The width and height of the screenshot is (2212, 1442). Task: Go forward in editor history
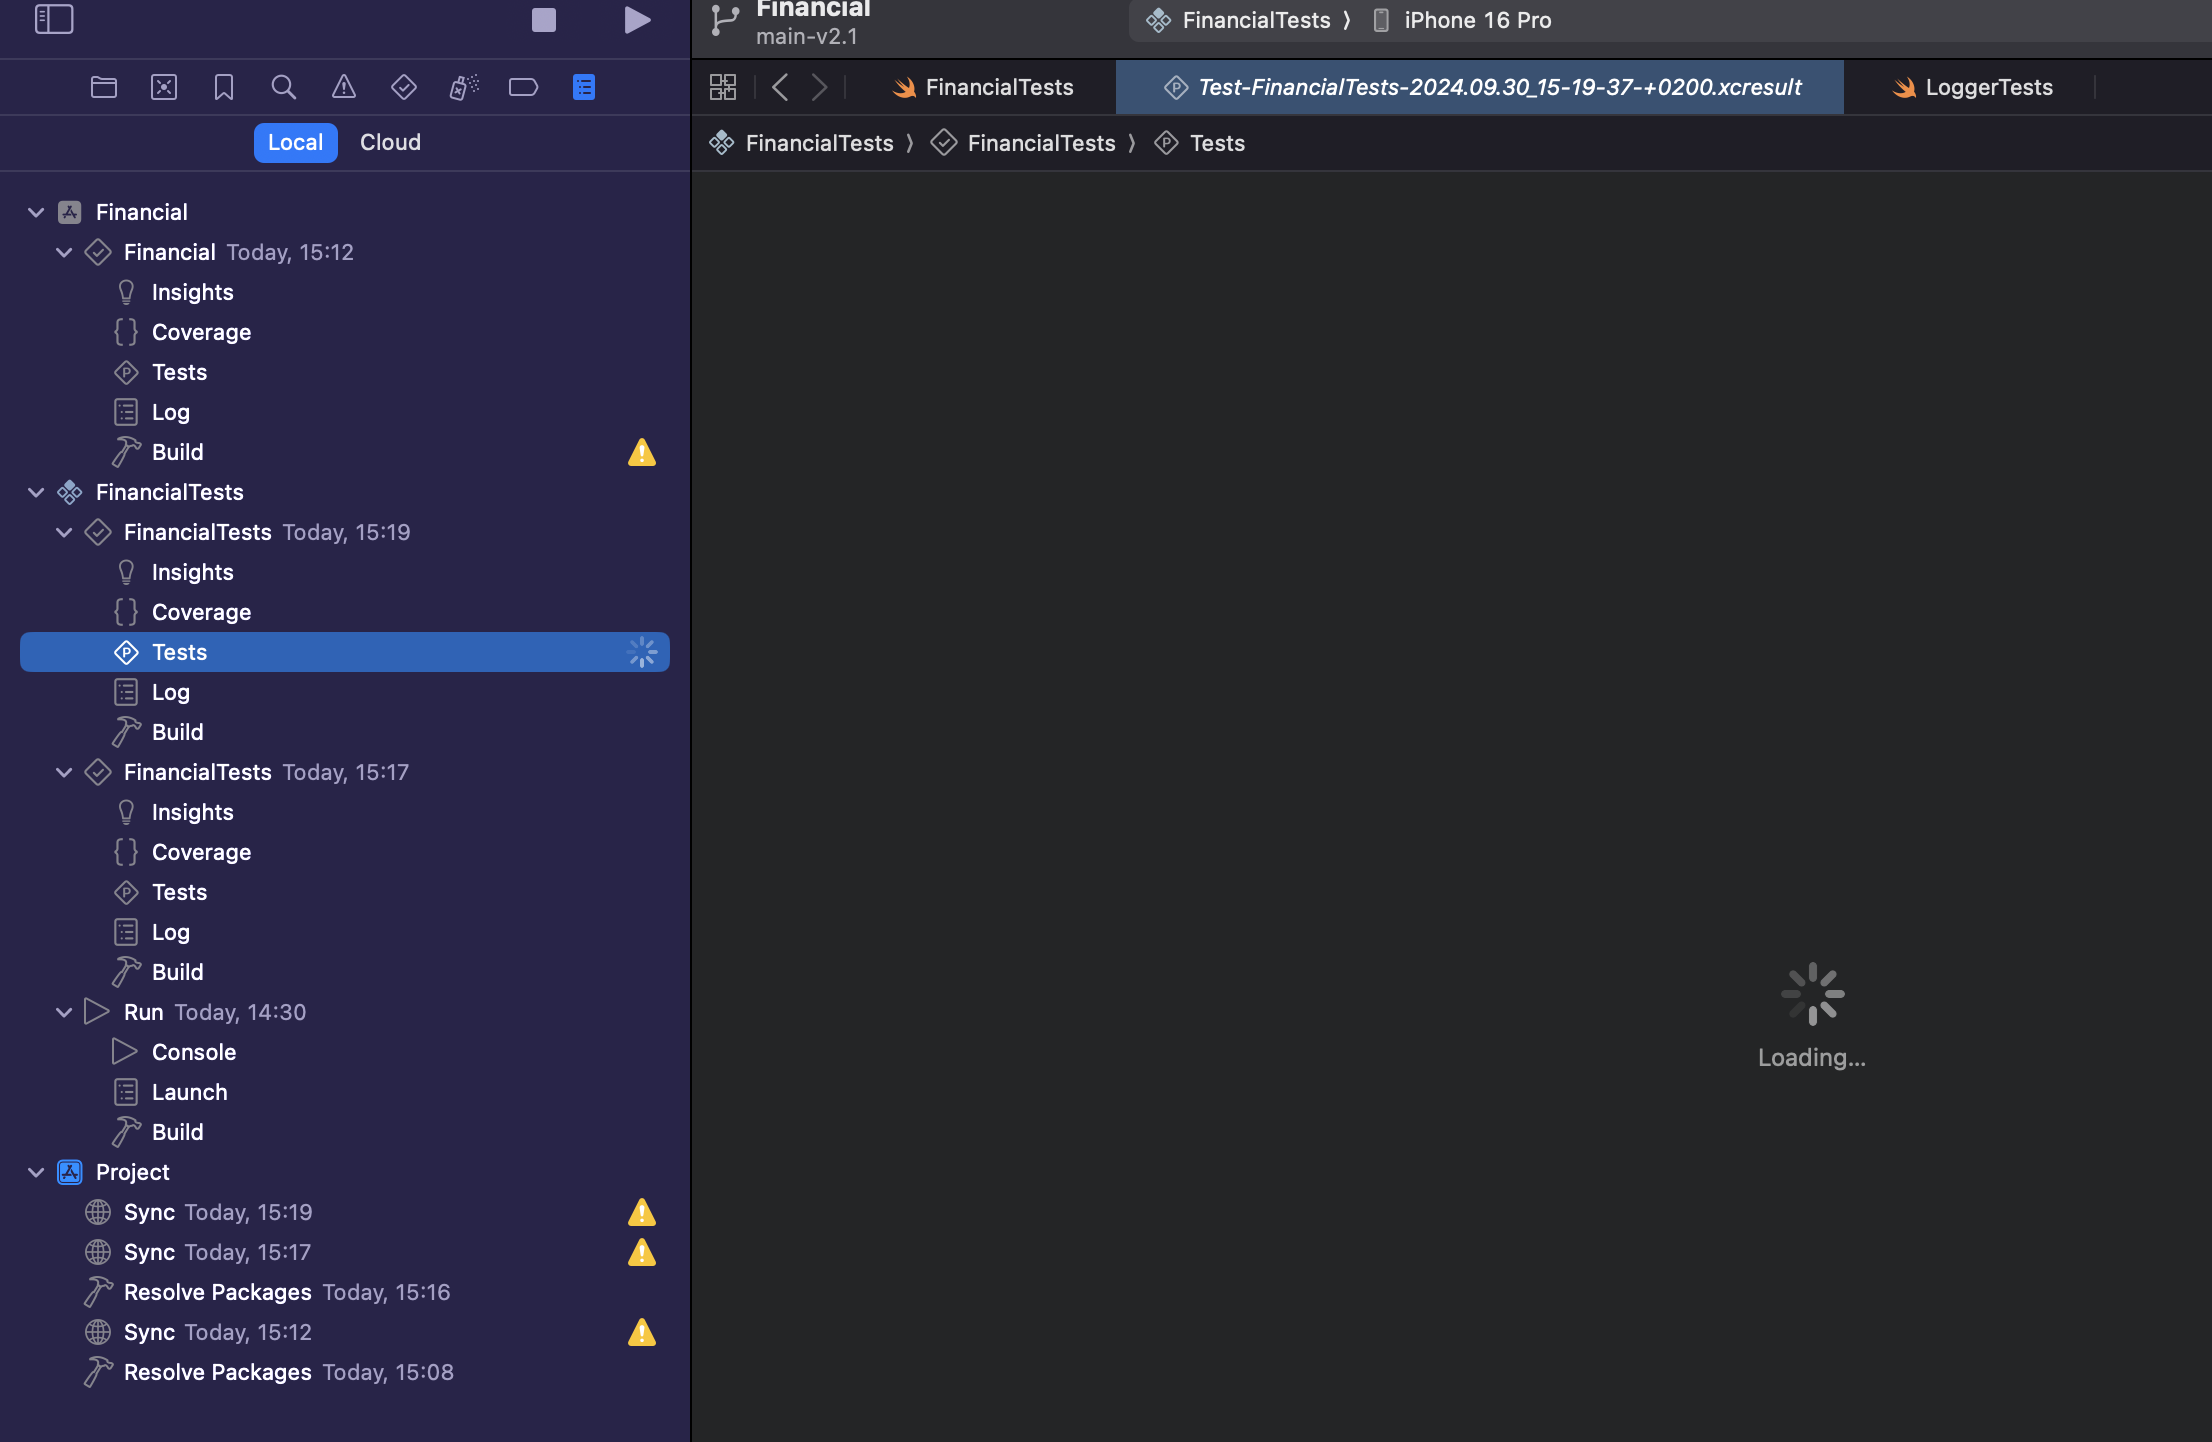click(819, 87)
